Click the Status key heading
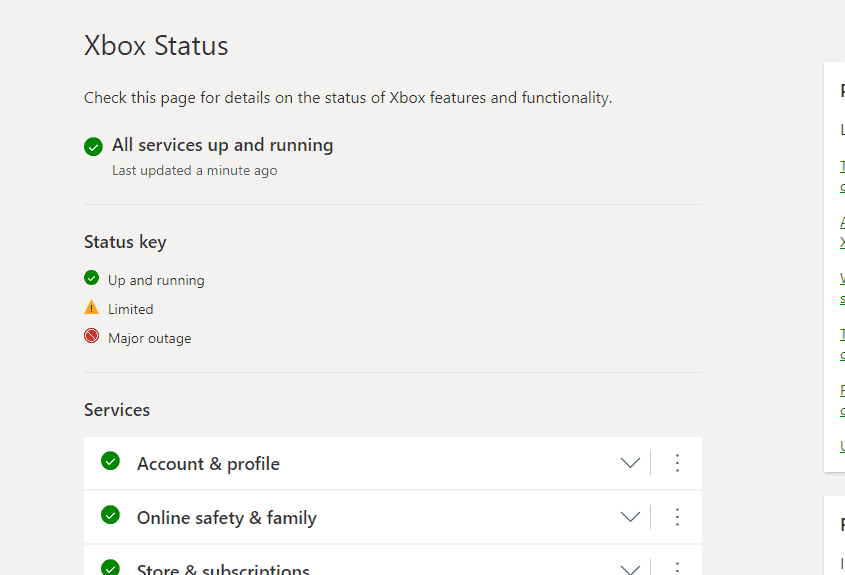845x575 pixels. click(125, 242)
